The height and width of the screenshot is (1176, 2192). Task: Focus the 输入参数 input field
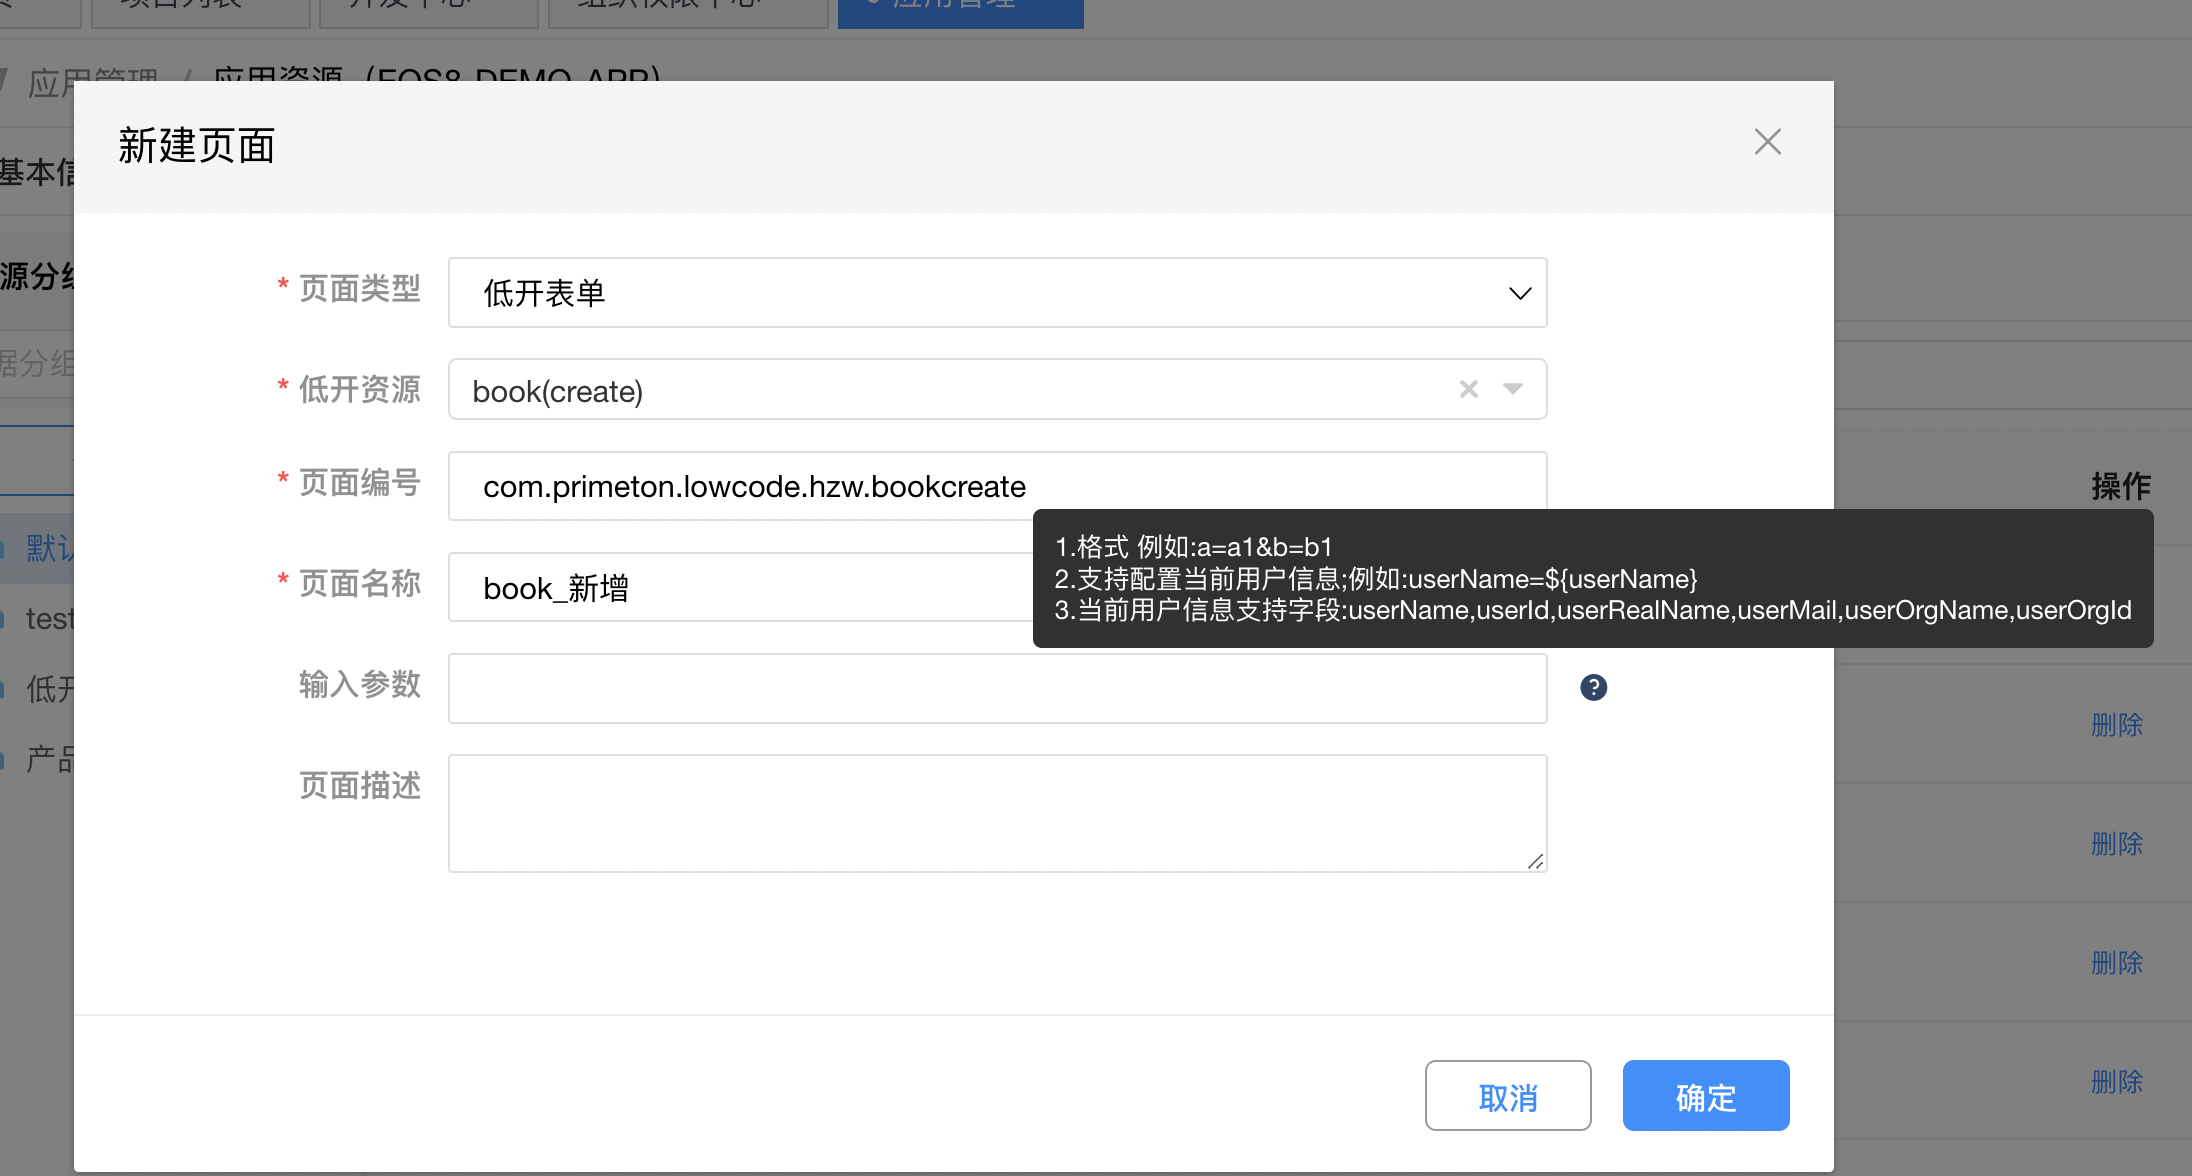pyautogui.click(x=996, y=688)
